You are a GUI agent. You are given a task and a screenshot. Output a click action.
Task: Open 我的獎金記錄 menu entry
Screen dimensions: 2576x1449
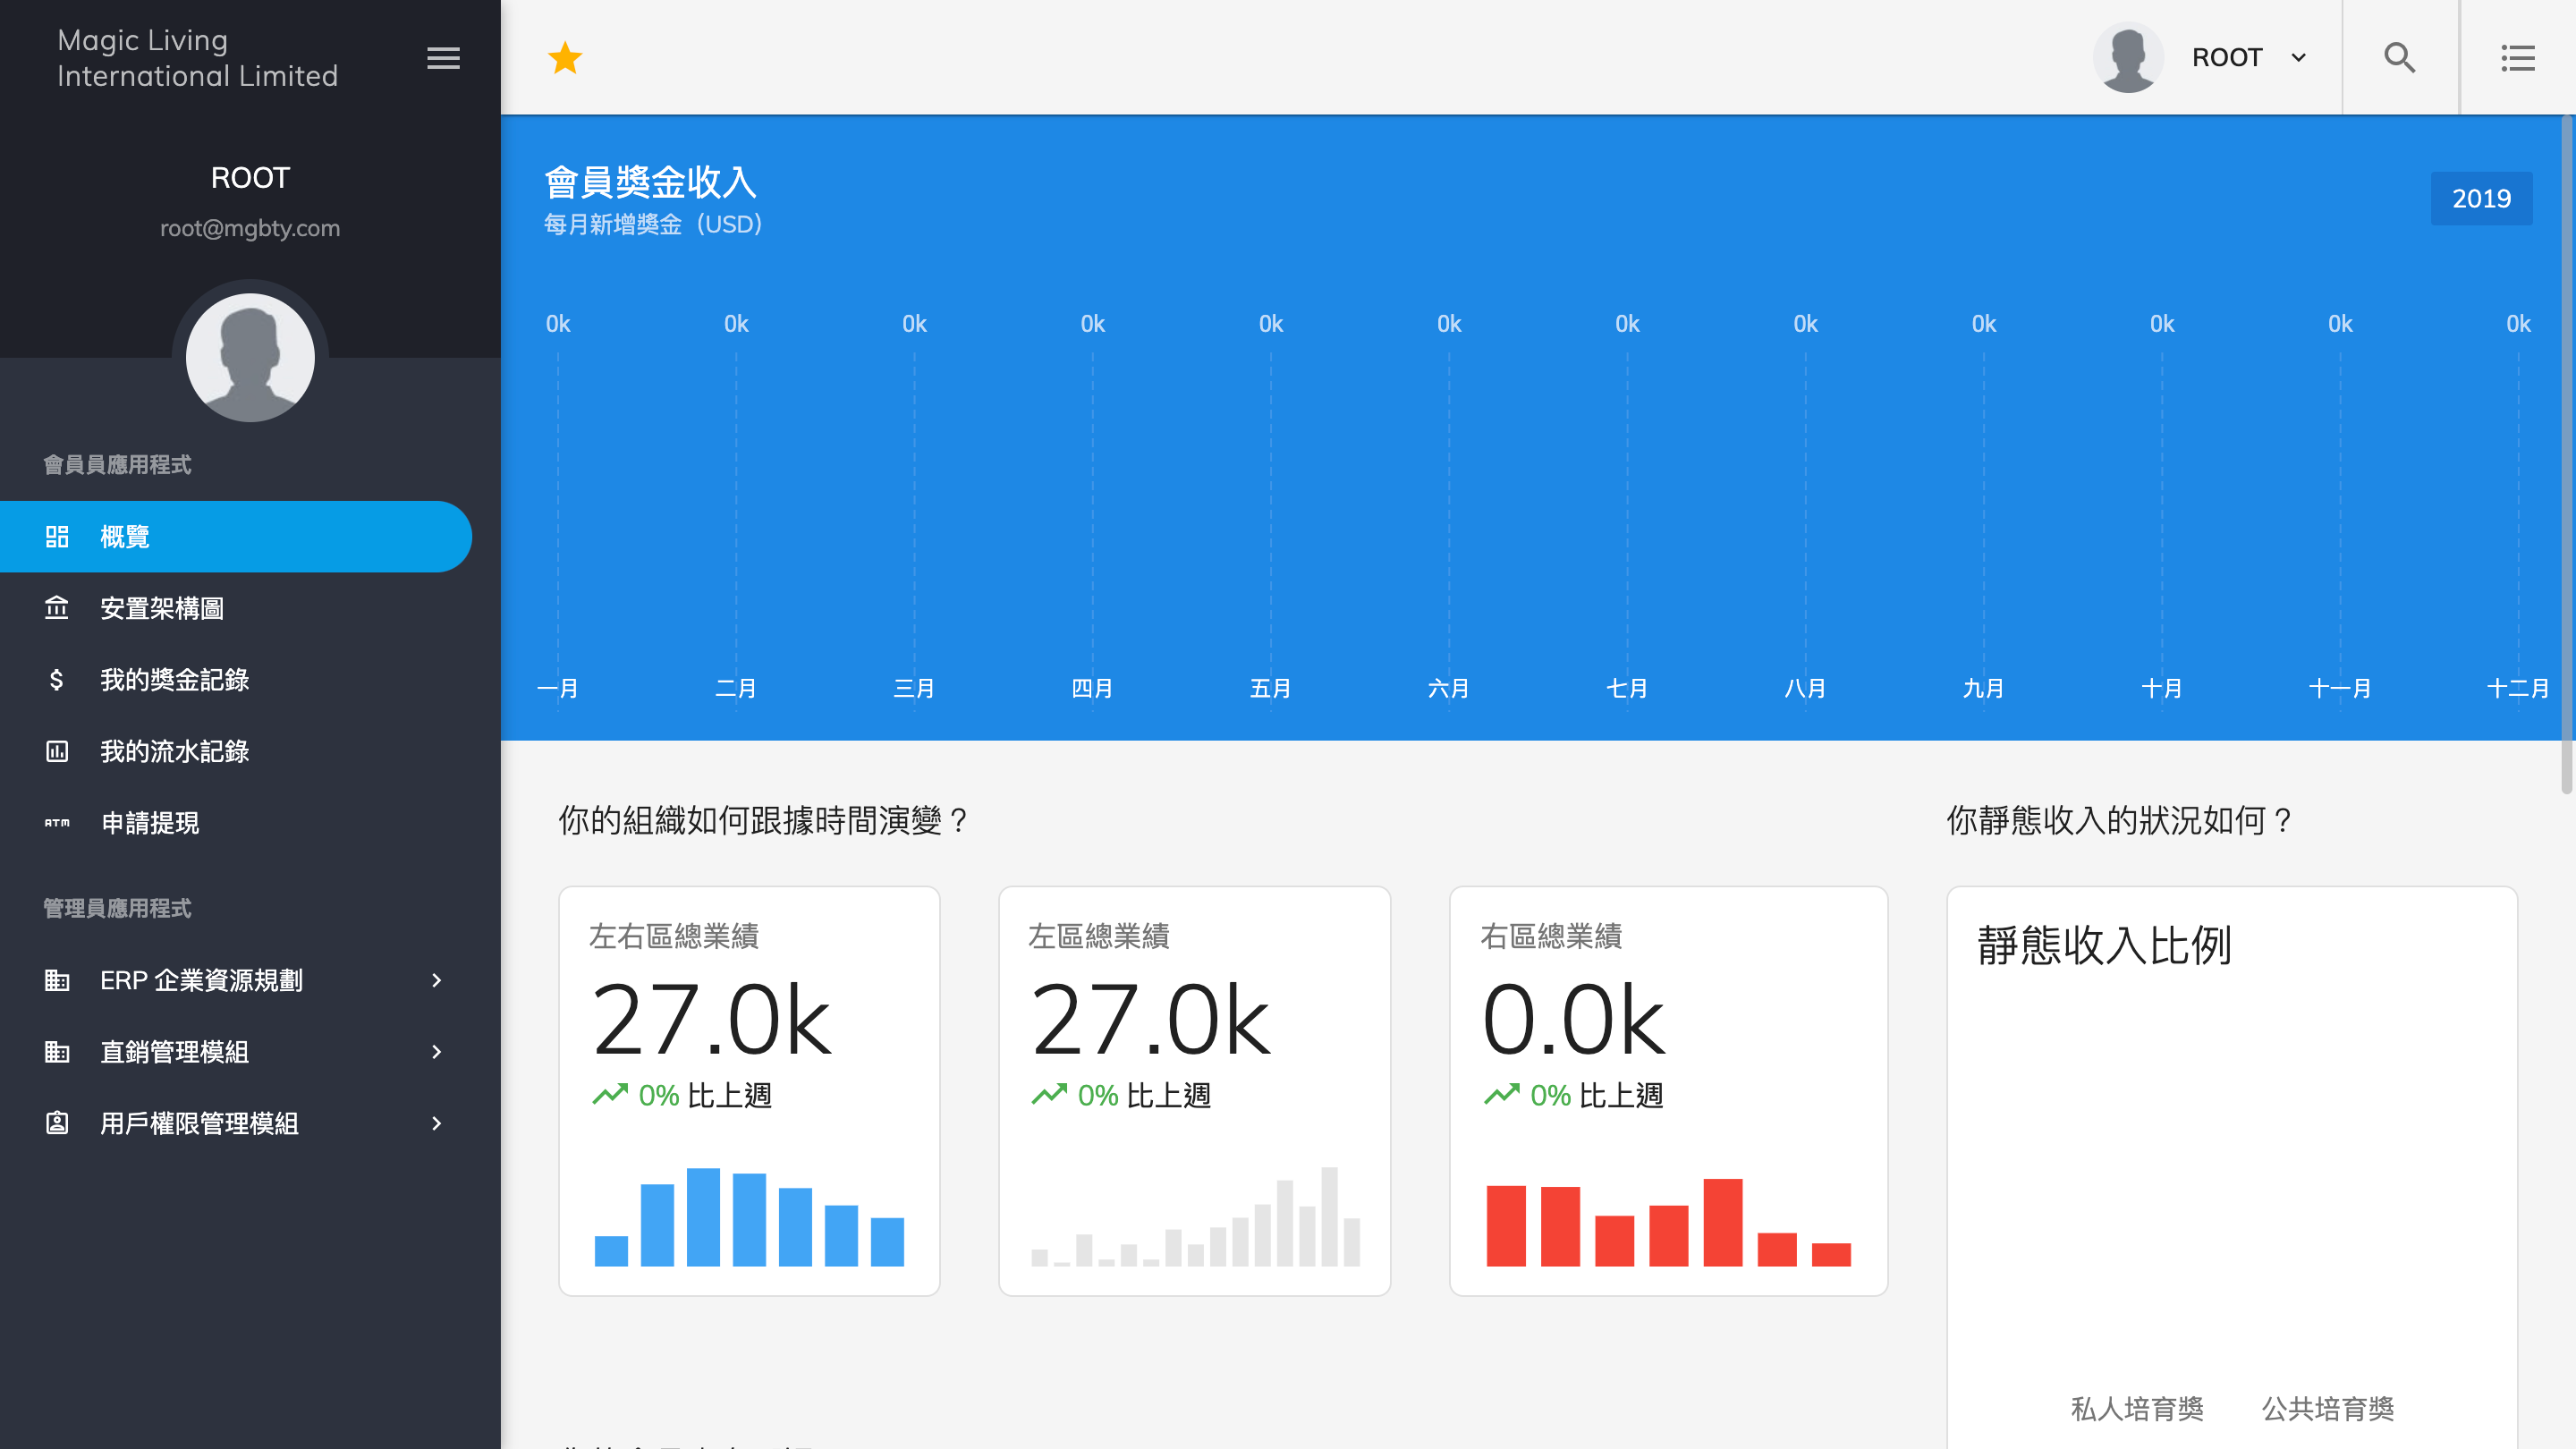175,680
